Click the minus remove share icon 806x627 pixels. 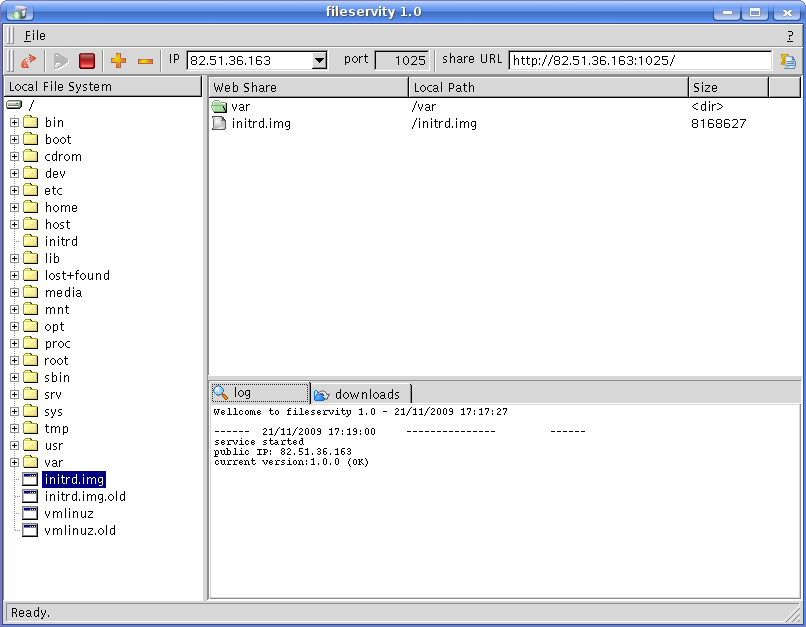pos(145,61)
